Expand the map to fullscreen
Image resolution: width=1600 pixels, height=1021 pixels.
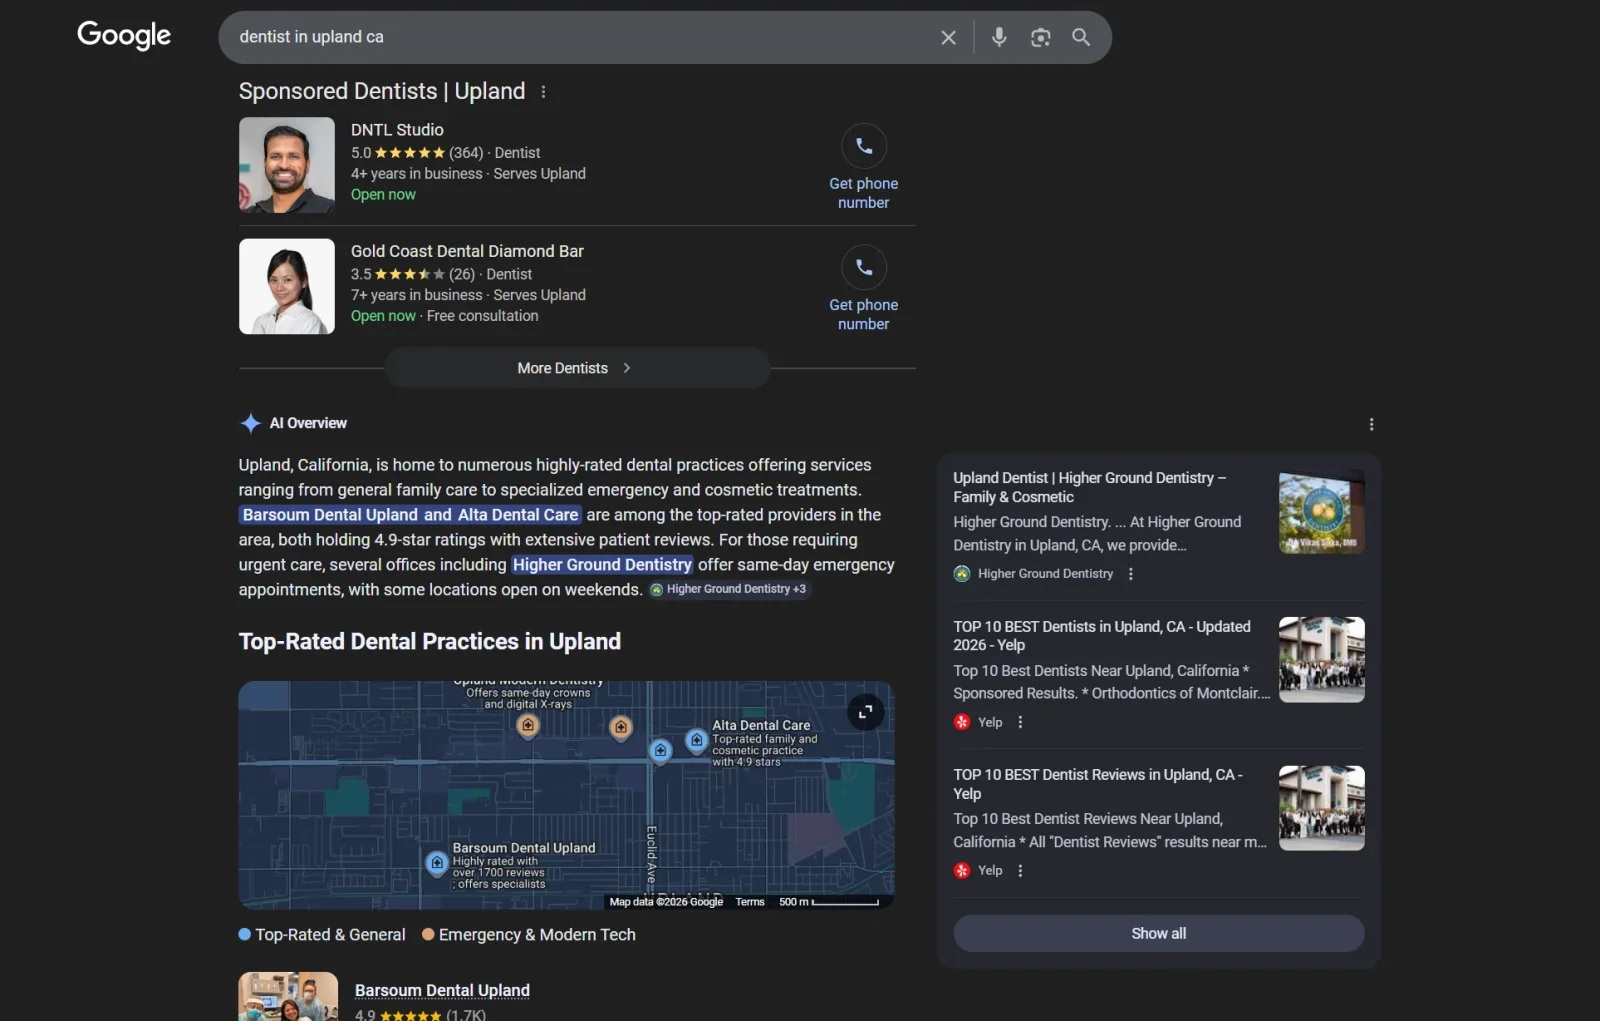point(865,712)
